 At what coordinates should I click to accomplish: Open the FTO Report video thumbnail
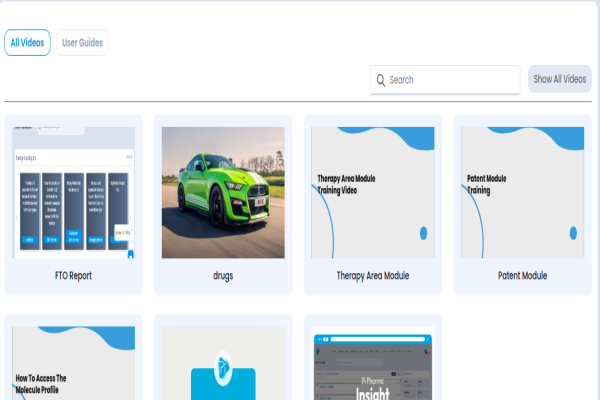click(x=73, y=193)
